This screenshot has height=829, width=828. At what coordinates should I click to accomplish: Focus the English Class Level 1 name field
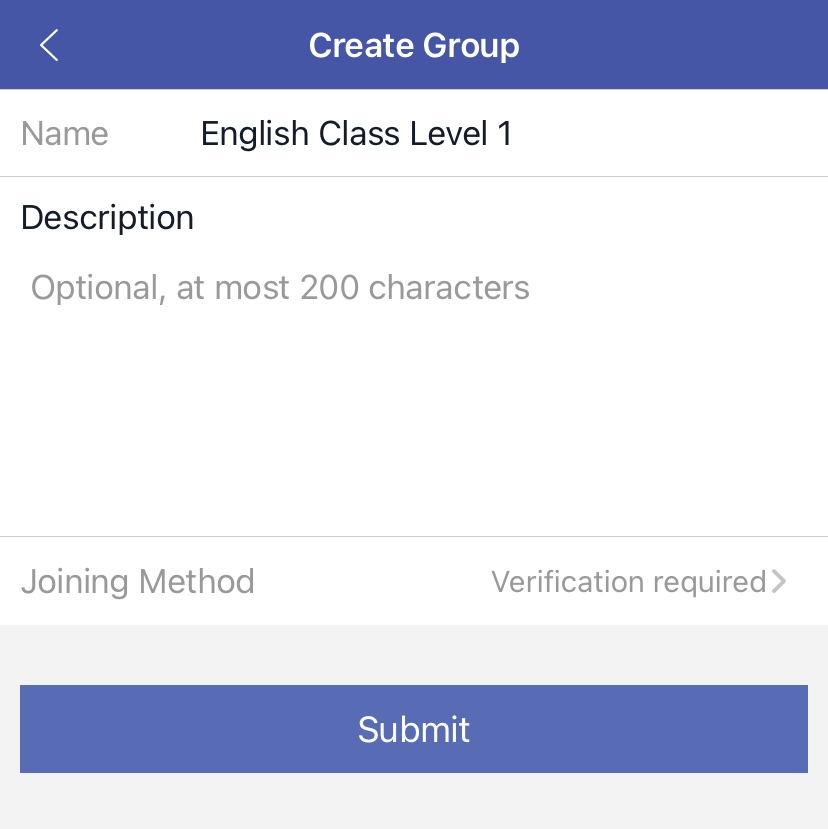coord(356,134)
